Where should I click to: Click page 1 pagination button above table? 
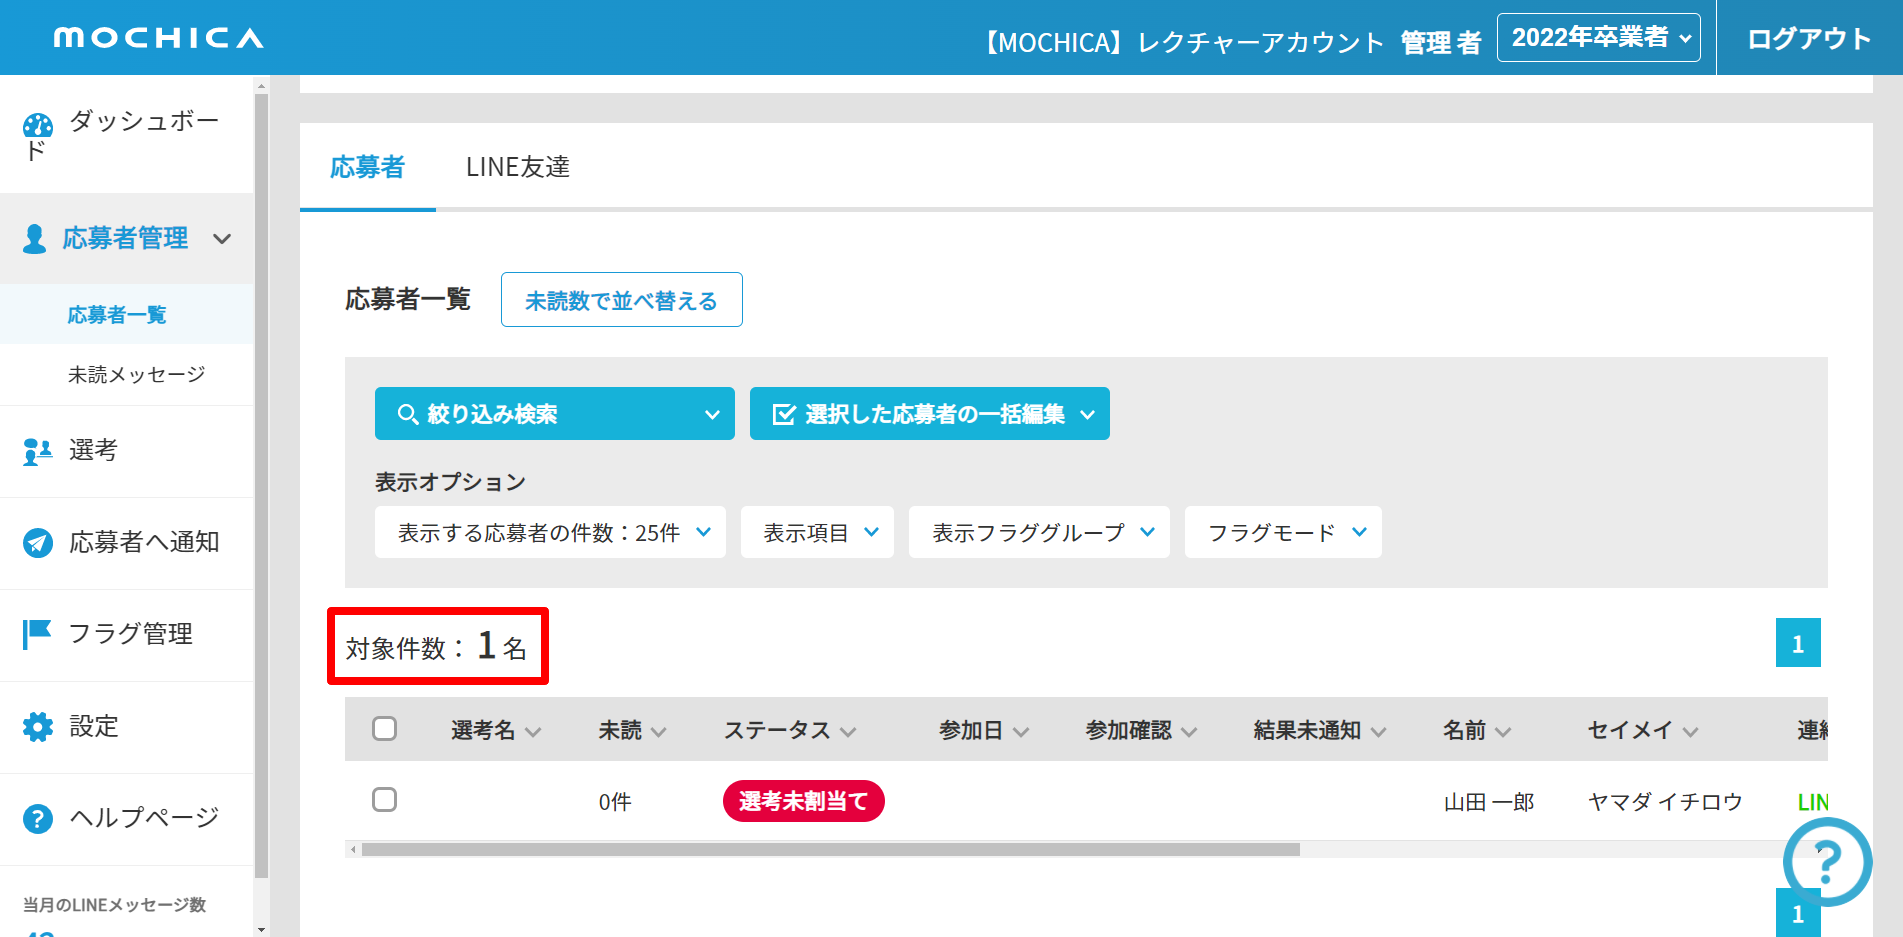click(x=1797, y=643)
